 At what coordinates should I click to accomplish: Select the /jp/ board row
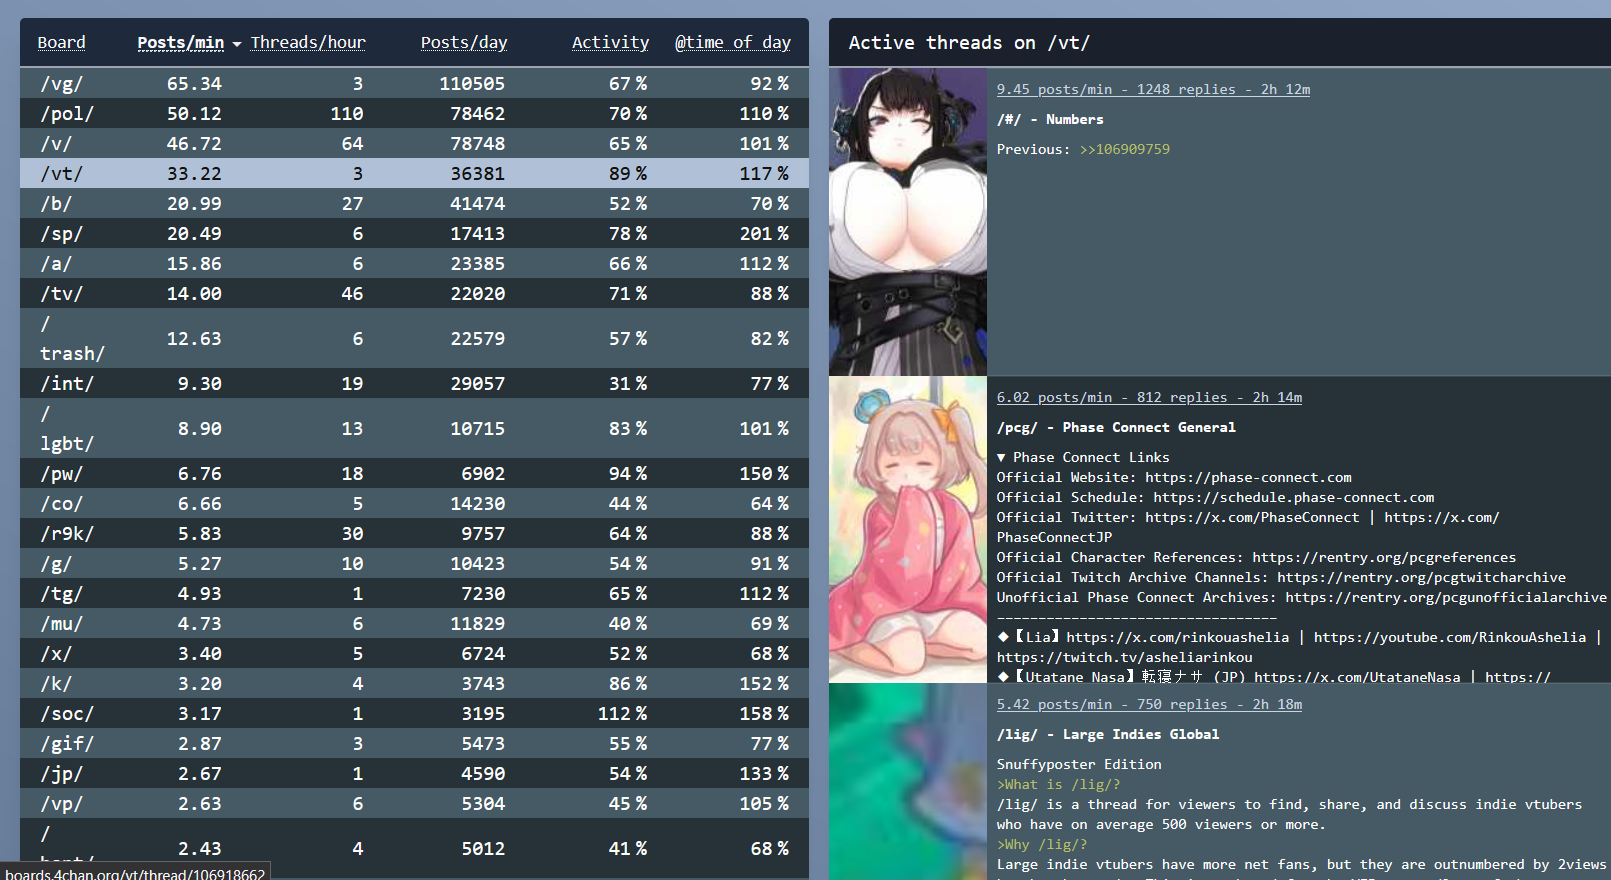point(414,773)
